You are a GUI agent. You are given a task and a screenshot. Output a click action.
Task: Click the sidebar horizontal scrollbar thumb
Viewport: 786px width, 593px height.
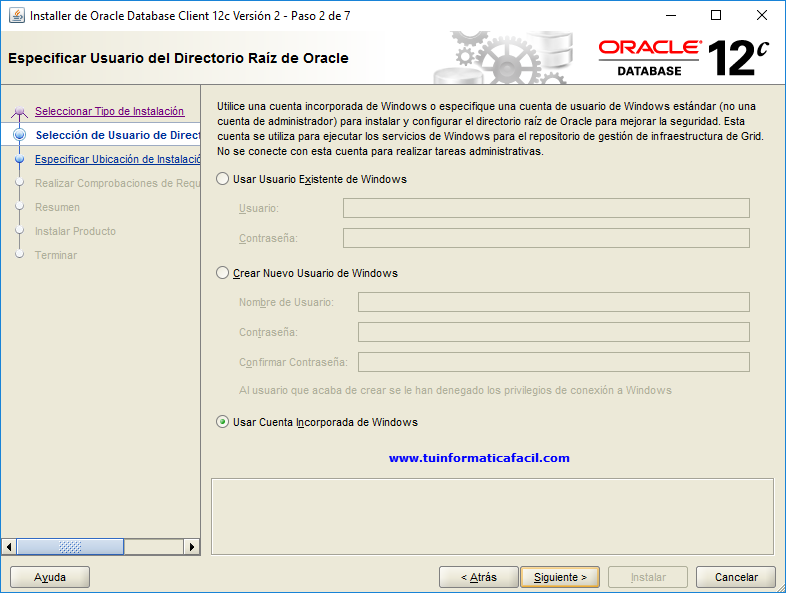coord(70,547)
